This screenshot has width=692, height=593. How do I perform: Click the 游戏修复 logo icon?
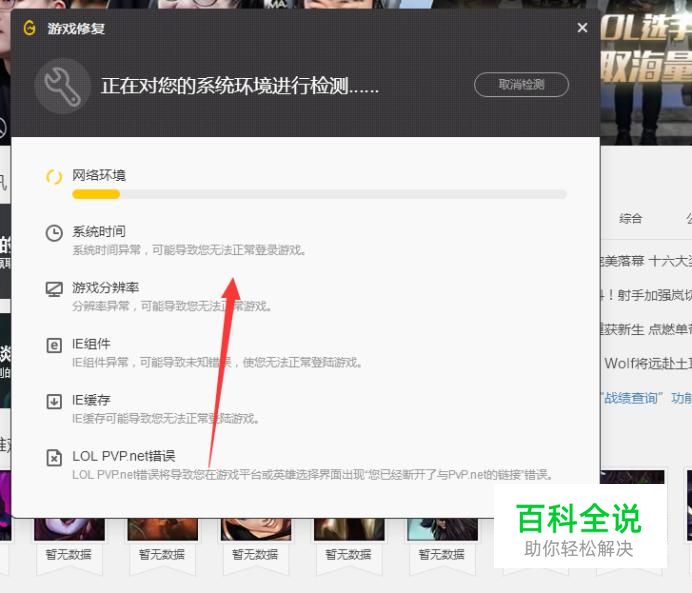point(30,28)
